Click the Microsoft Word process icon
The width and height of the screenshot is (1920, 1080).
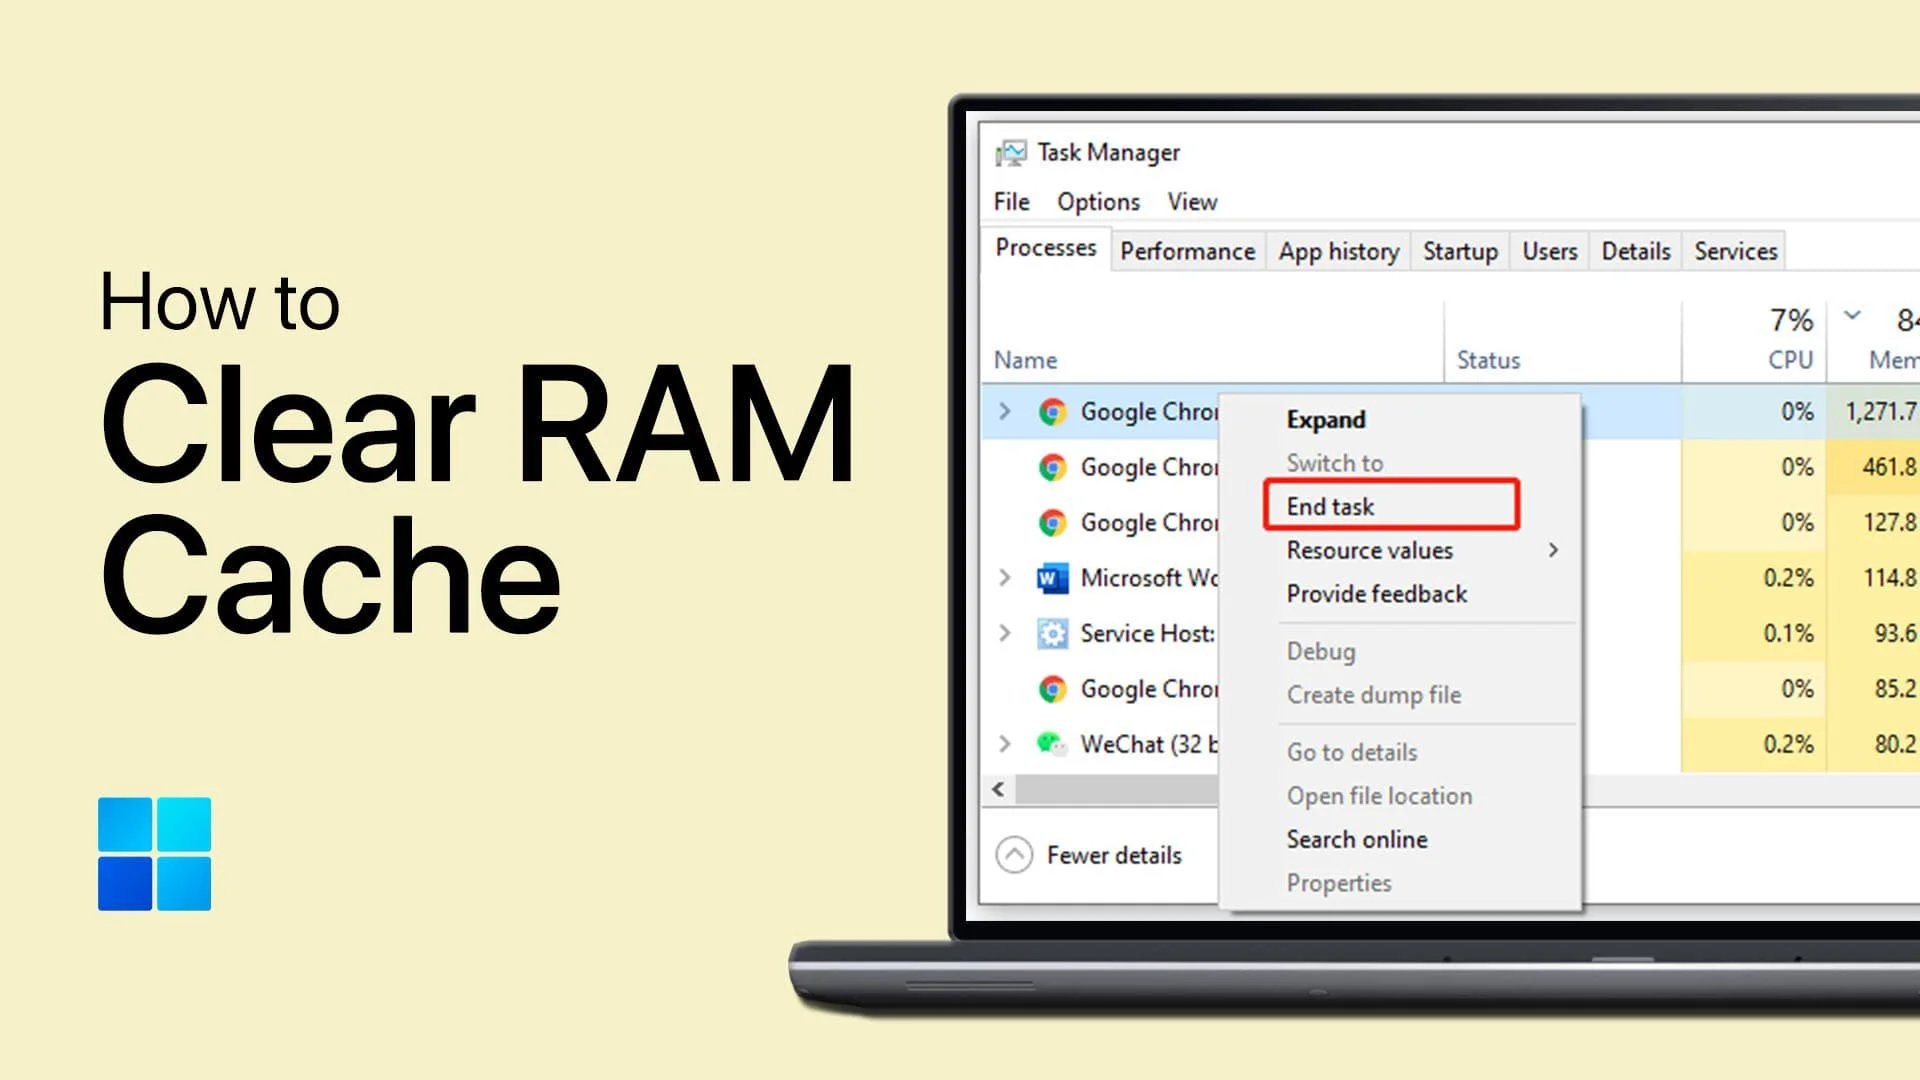pos(1051,578)
